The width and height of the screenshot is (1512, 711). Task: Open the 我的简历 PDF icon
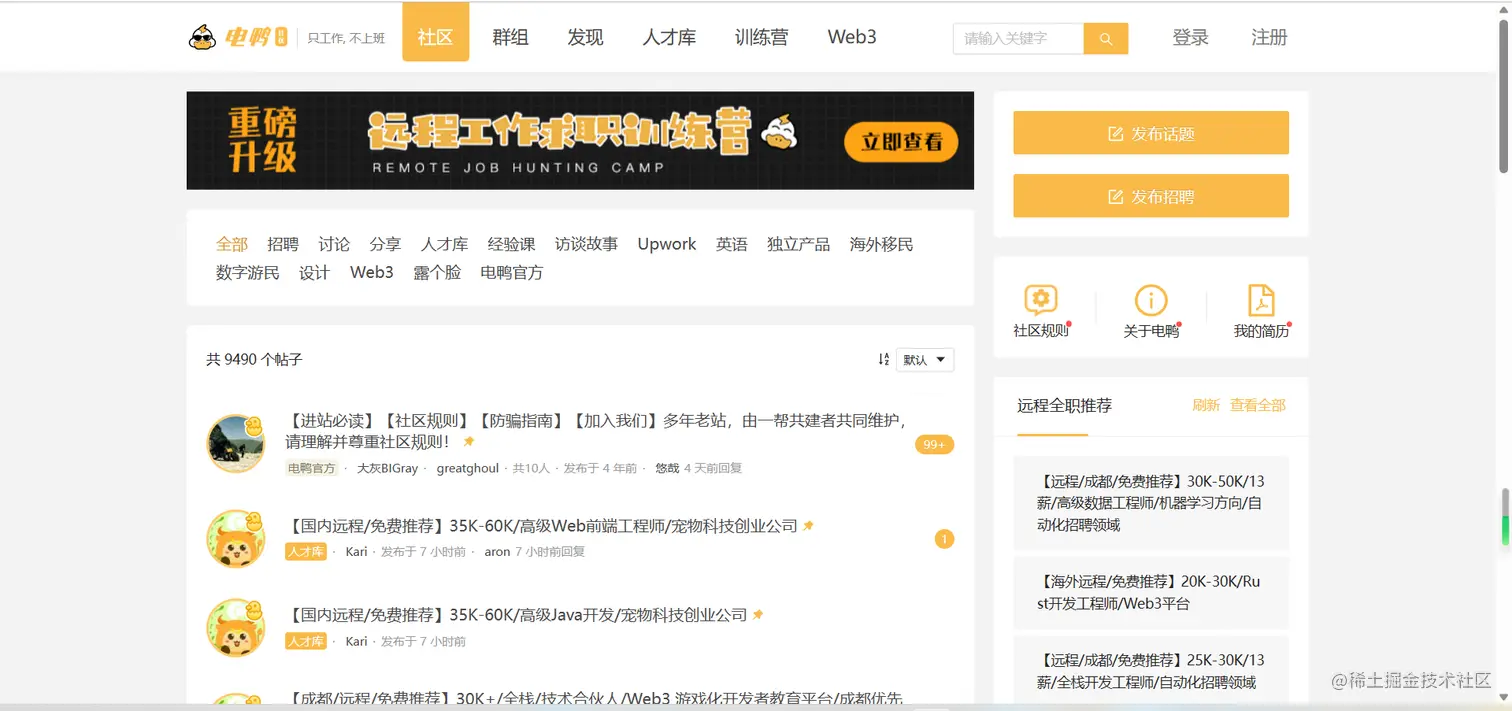coord(1261,300)
